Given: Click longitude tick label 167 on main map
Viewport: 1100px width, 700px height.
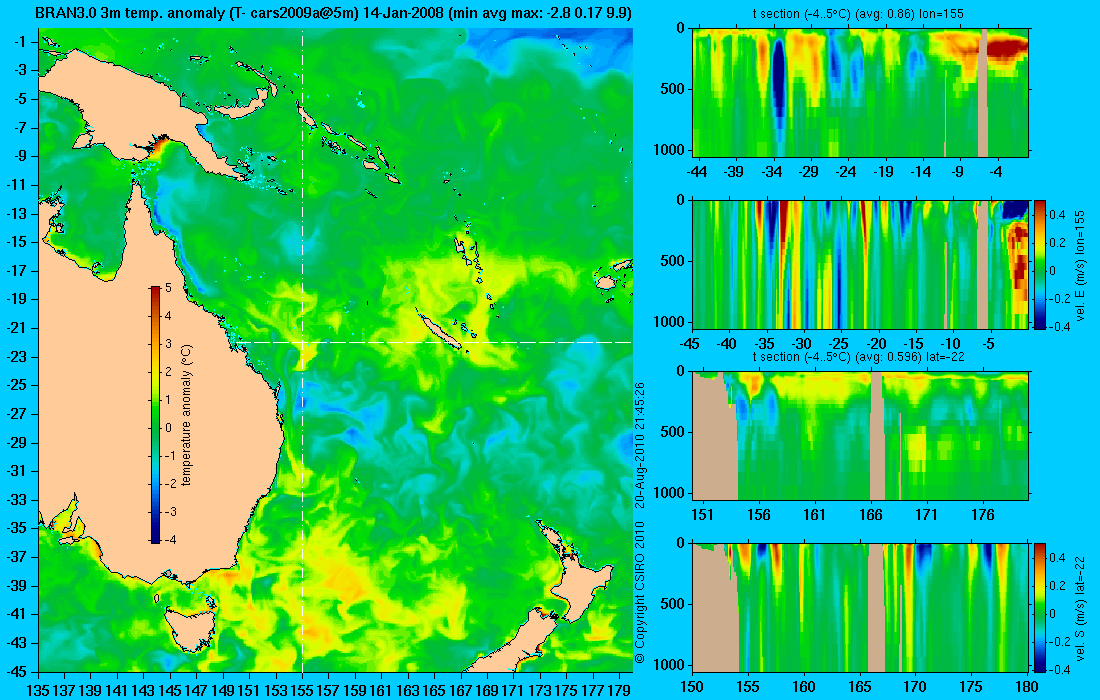Looking at the screenshot, I should point(460,691).
